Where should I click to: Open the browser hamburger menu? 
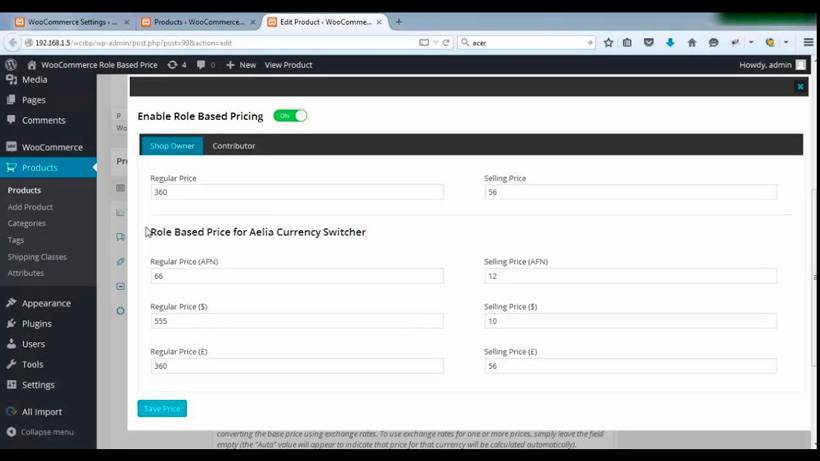pyautogui.click(x=808, y=43)
